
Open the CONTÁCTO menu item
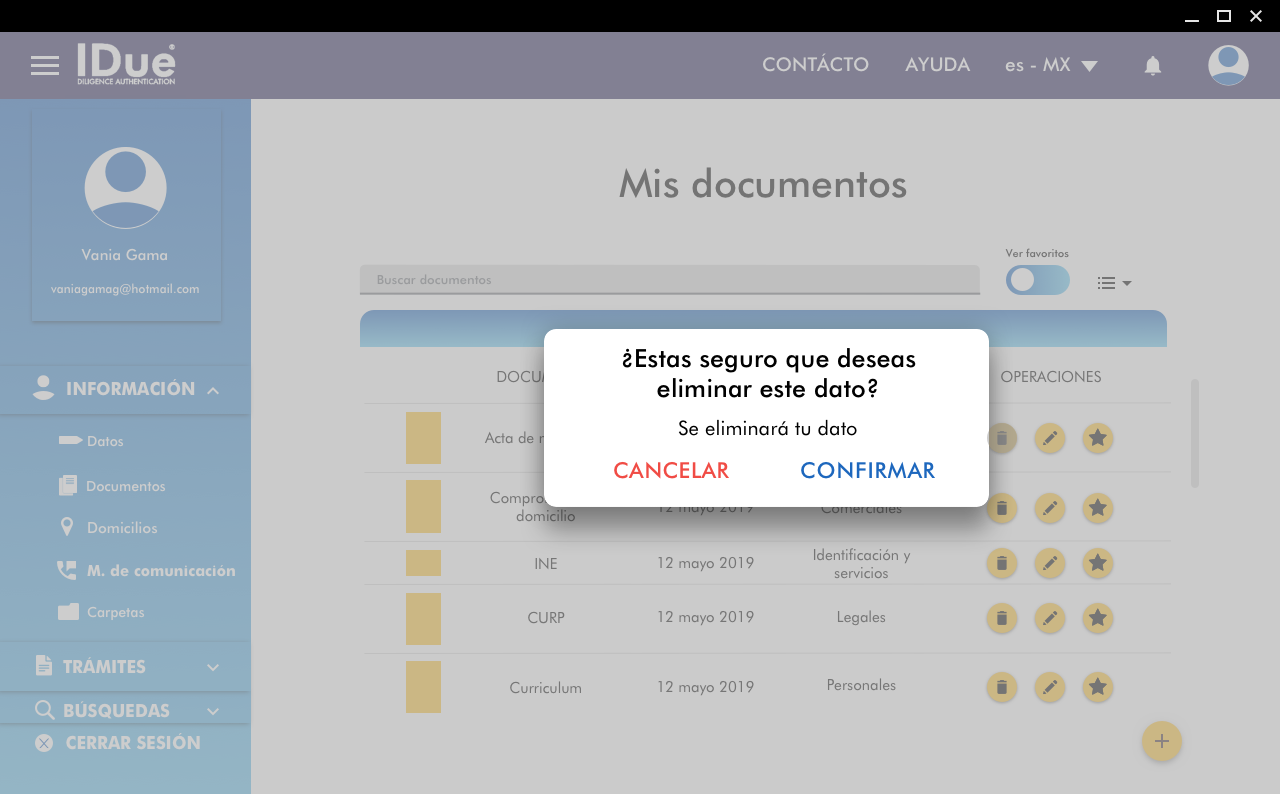tap(815, 65)
